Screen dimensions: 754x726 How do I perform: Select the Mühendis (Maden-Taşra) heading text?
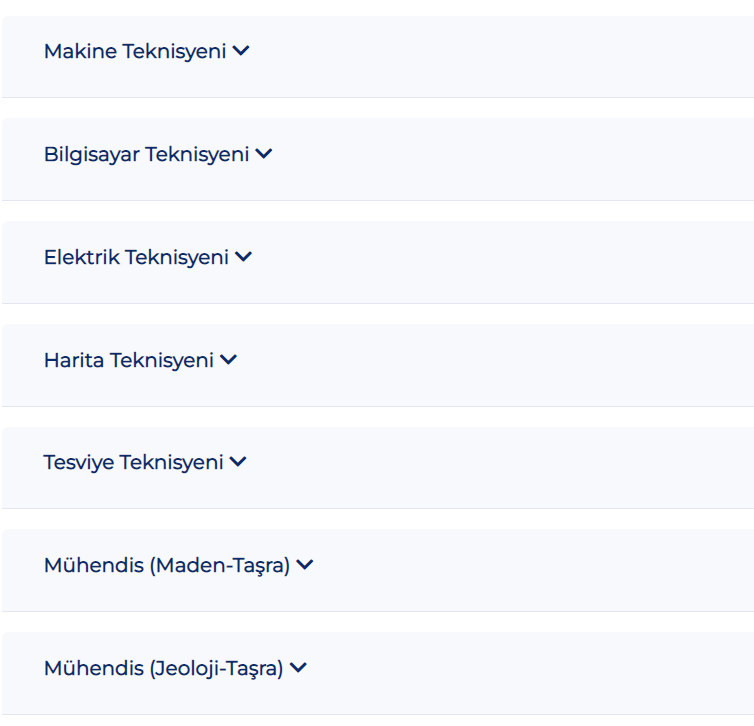coord(167,565)
